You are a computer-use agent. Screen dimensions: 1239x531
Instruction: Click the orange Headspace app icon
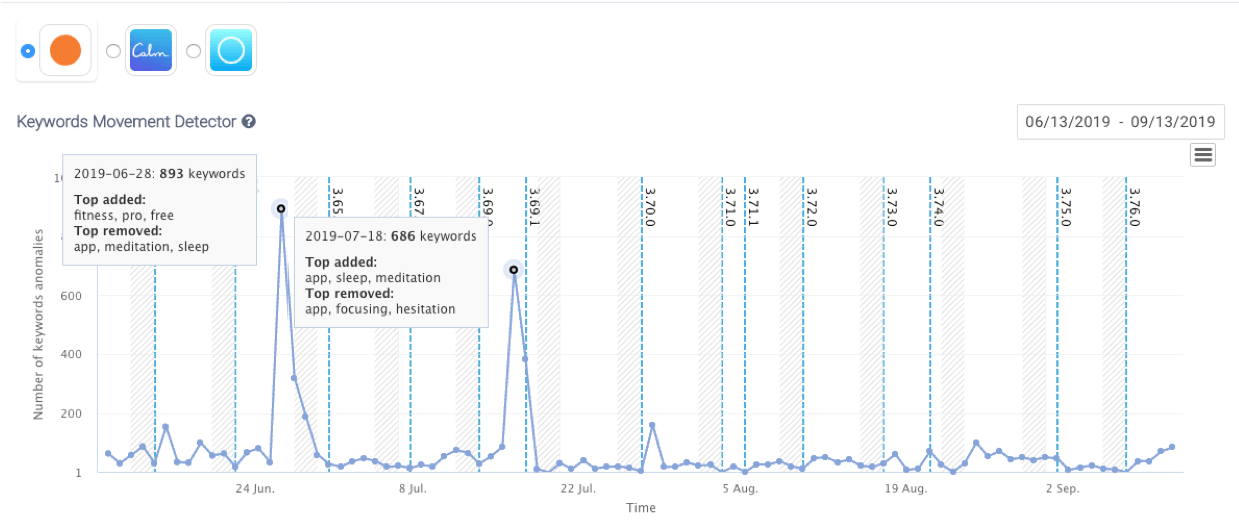(x=65, y=51)
